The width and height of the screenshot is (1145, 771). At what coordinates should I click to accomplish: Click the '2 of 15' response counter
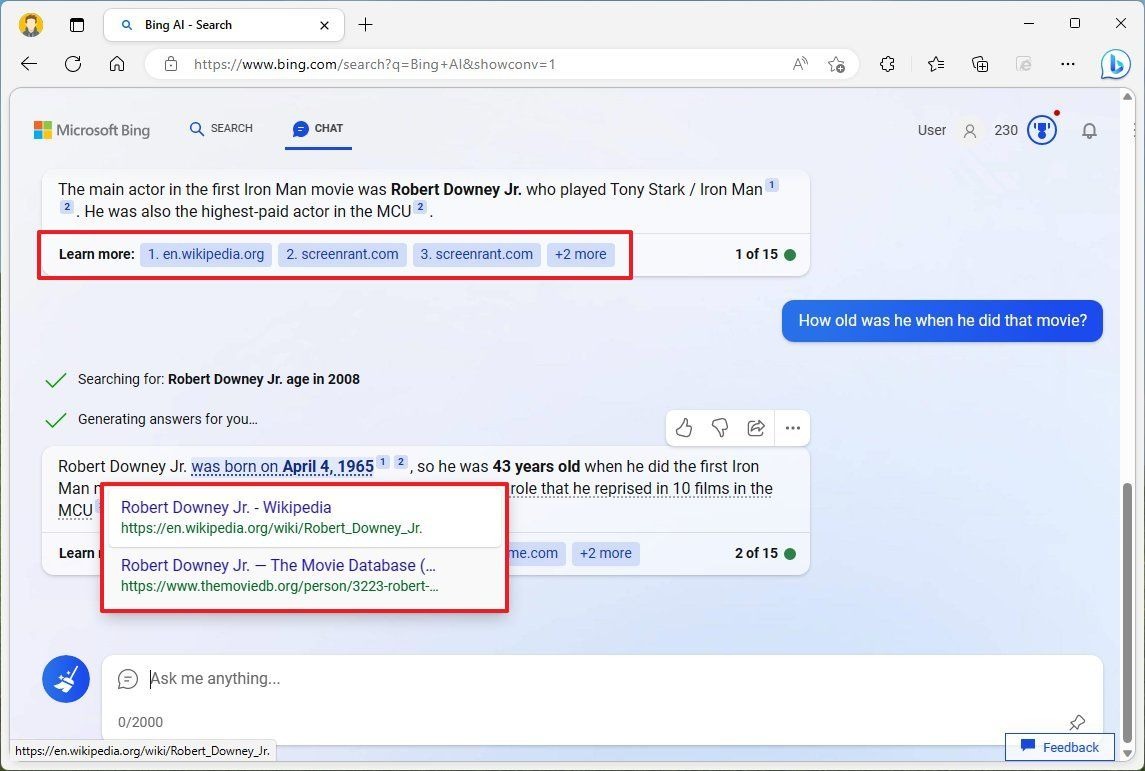pyautogui.click(x=757, y=553)
